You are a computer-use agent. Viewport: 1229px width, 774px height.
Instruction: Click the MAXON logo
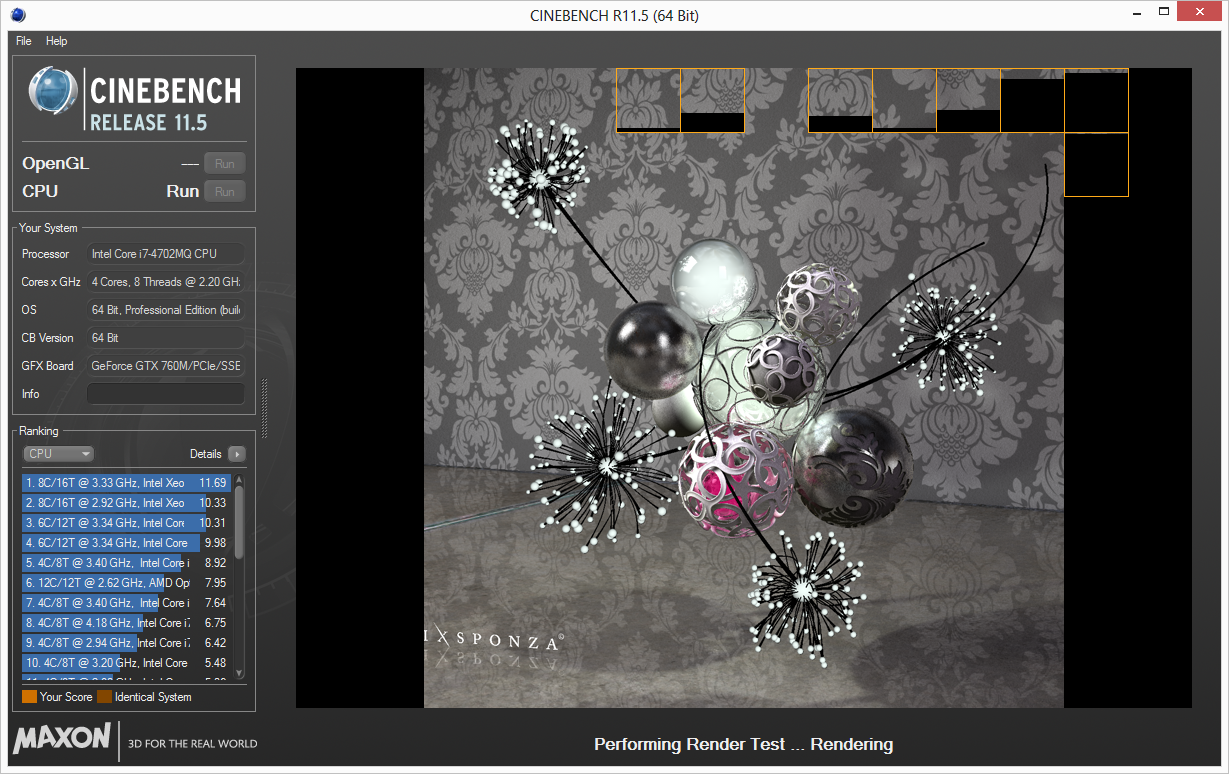click(62, 739)
